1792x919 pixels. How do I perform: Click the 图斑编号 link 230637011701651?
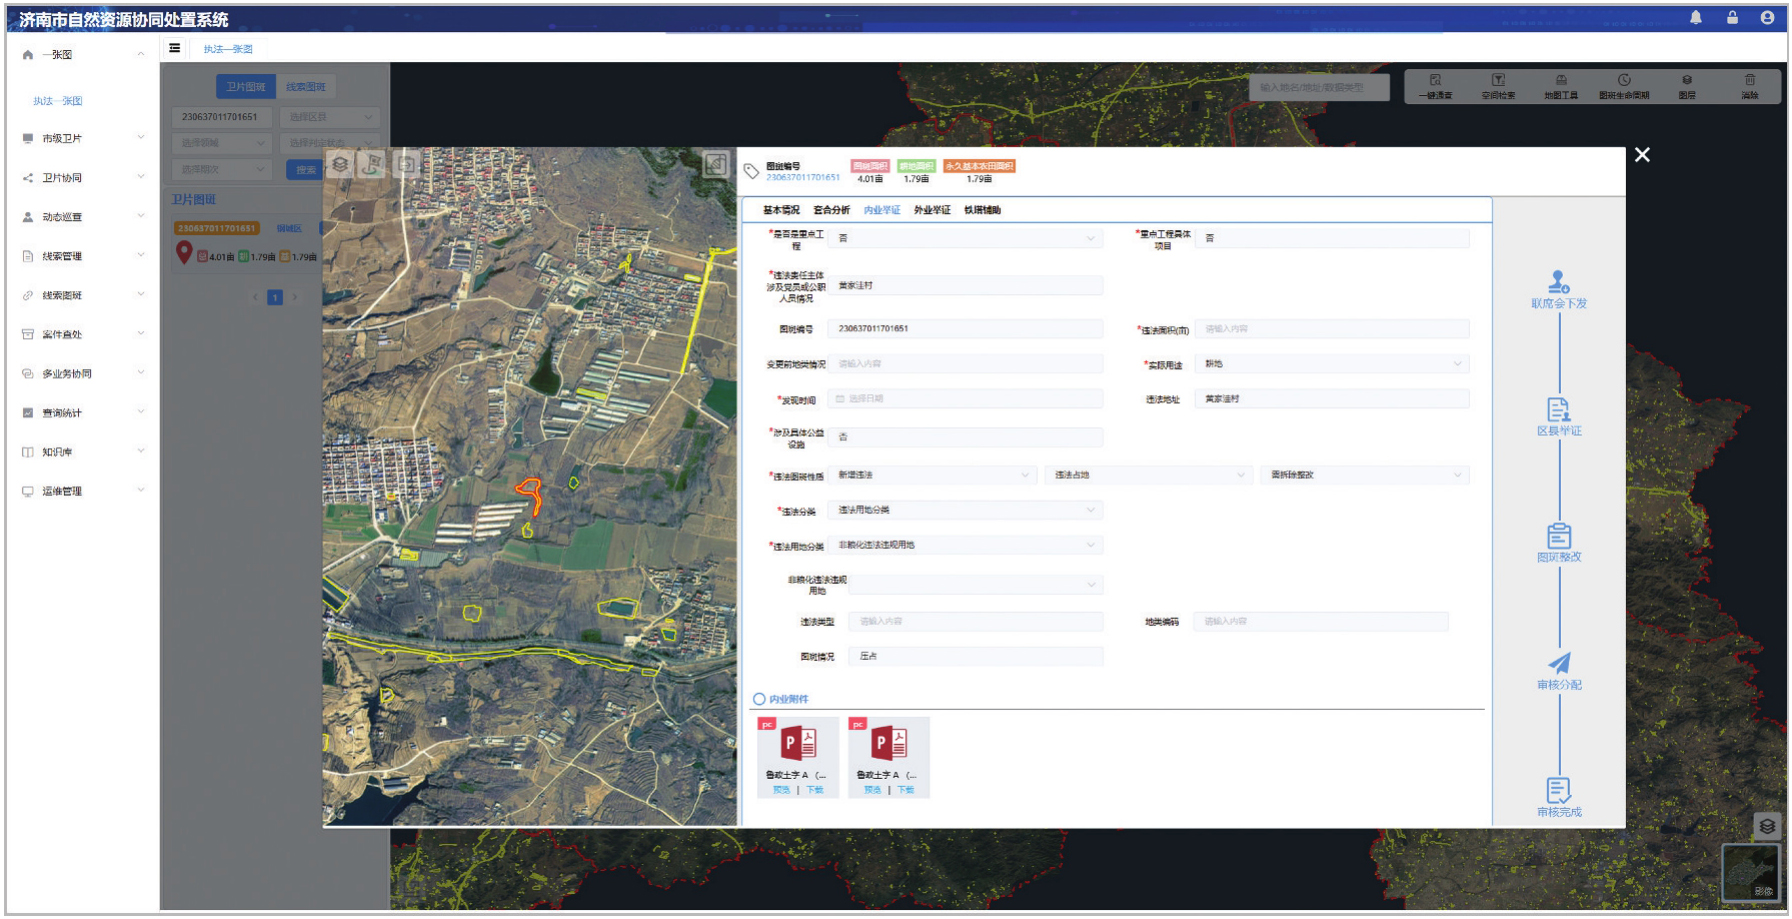[803, 178]
